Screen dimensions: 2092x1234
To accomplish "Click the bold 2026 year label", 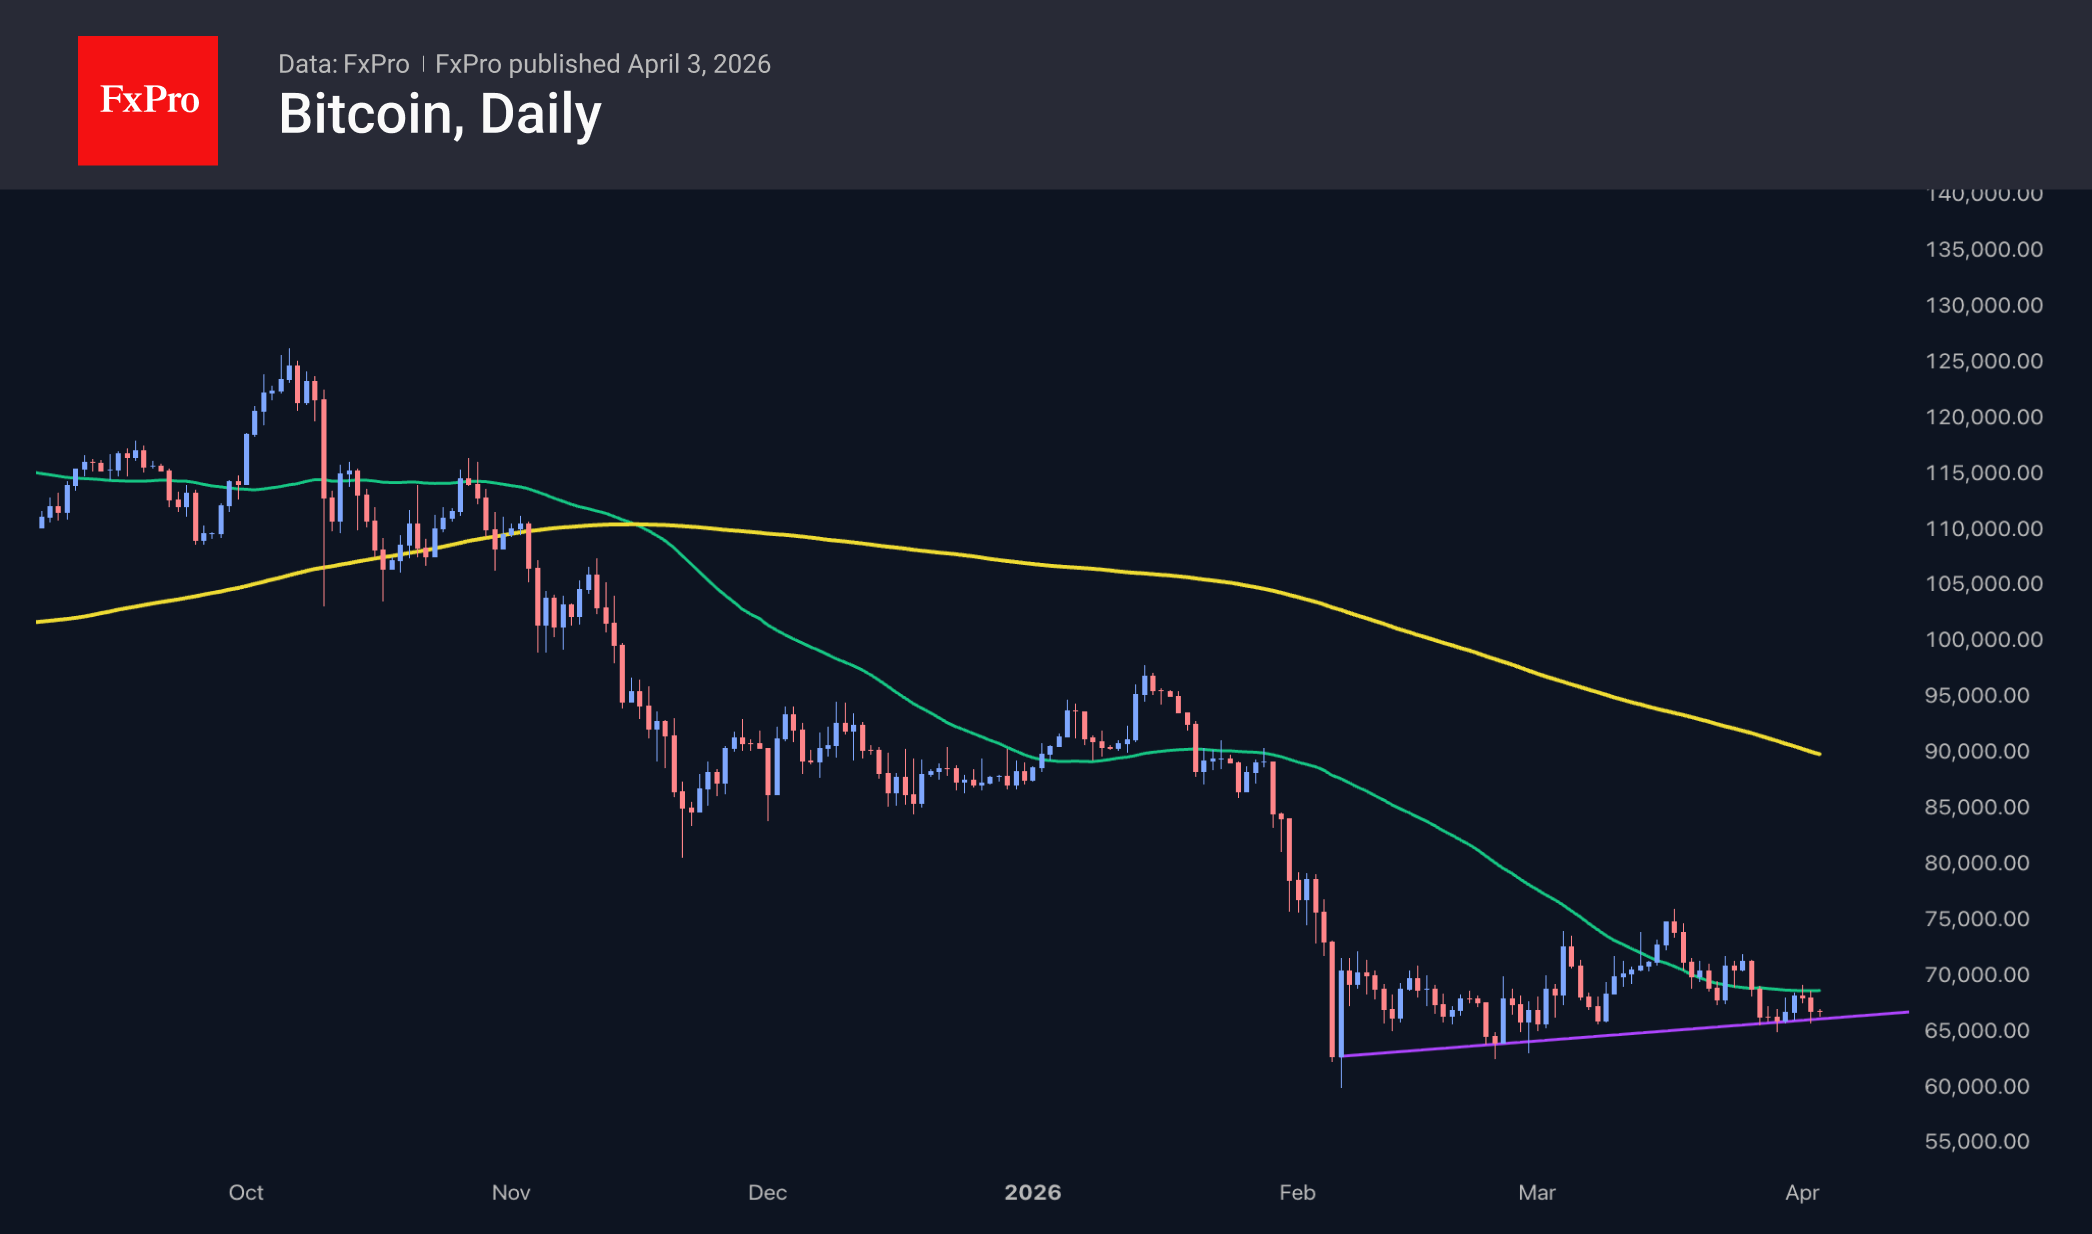I will click(1033, 1192).
